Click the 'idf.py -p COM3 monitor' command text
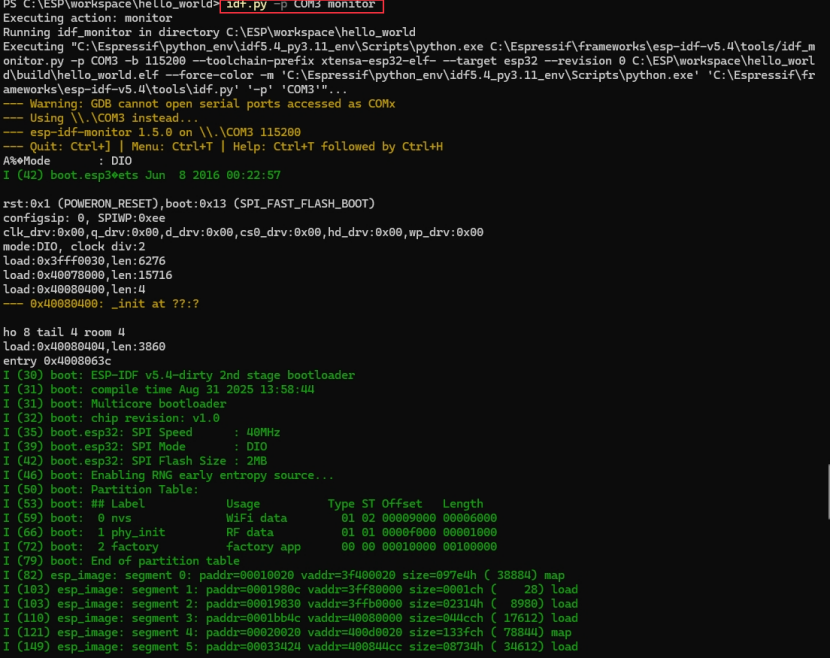Viewport: 830px width, 658px height. pos(301,5)
